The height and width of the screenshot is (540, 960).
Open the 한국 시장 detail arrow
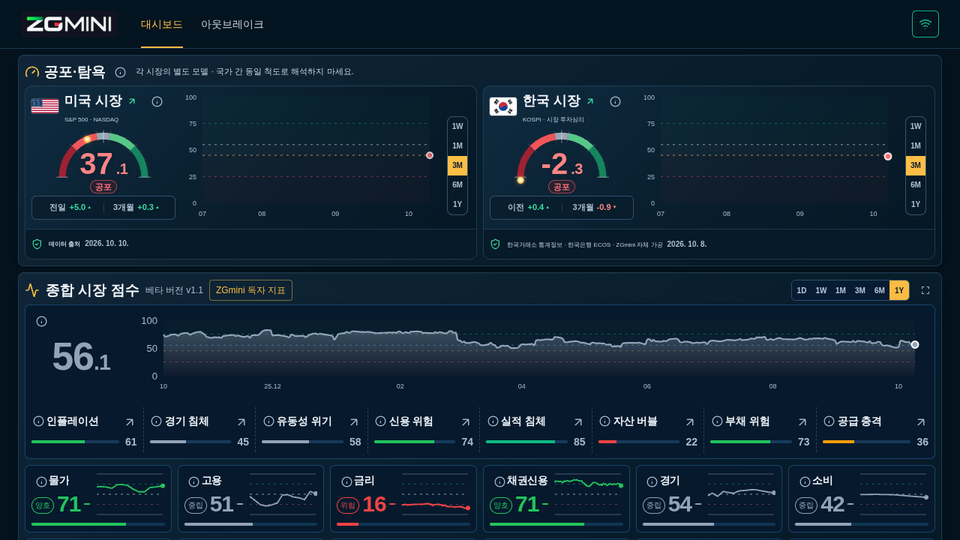(590, 101)
